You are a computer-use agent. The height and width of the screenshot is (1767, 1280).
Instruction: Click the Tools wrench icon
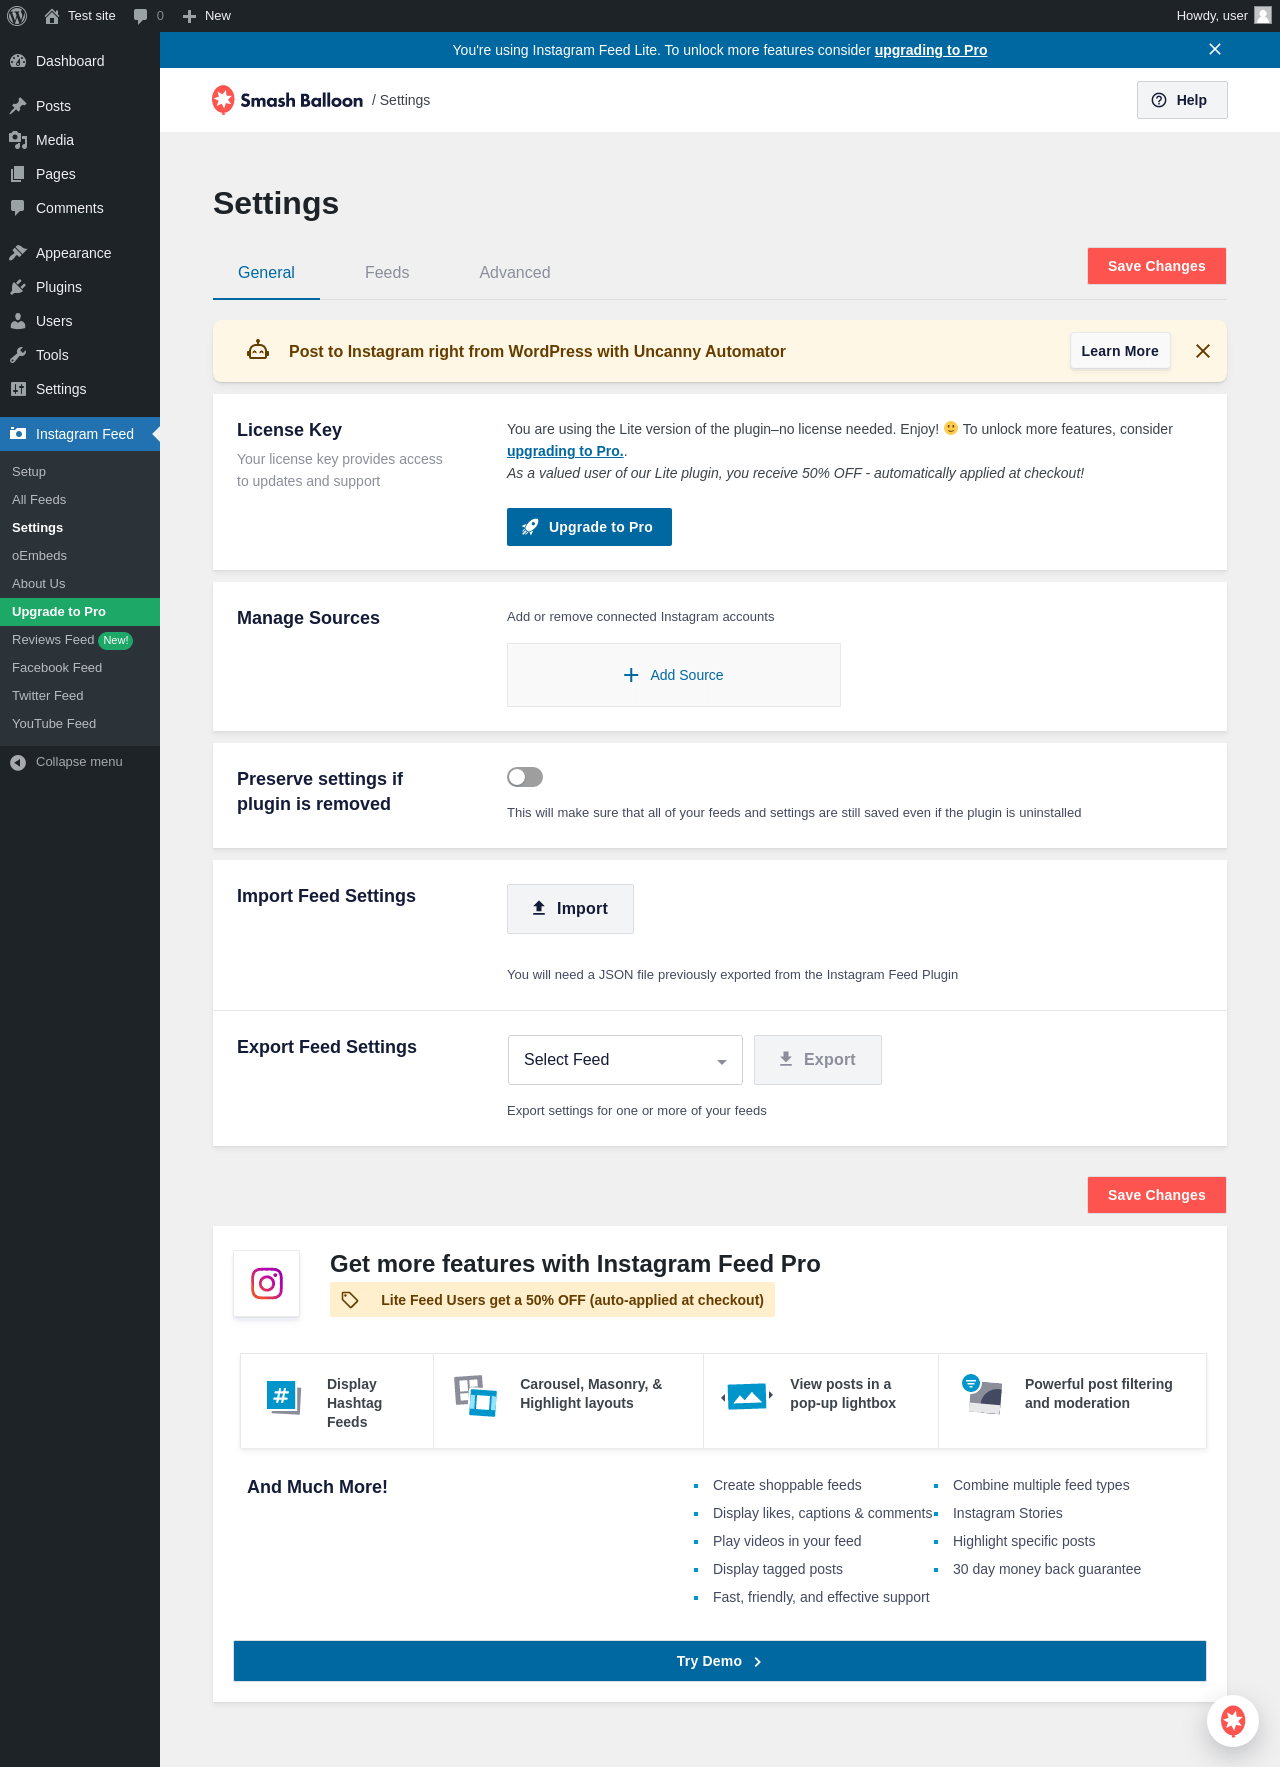click(18, 355)
